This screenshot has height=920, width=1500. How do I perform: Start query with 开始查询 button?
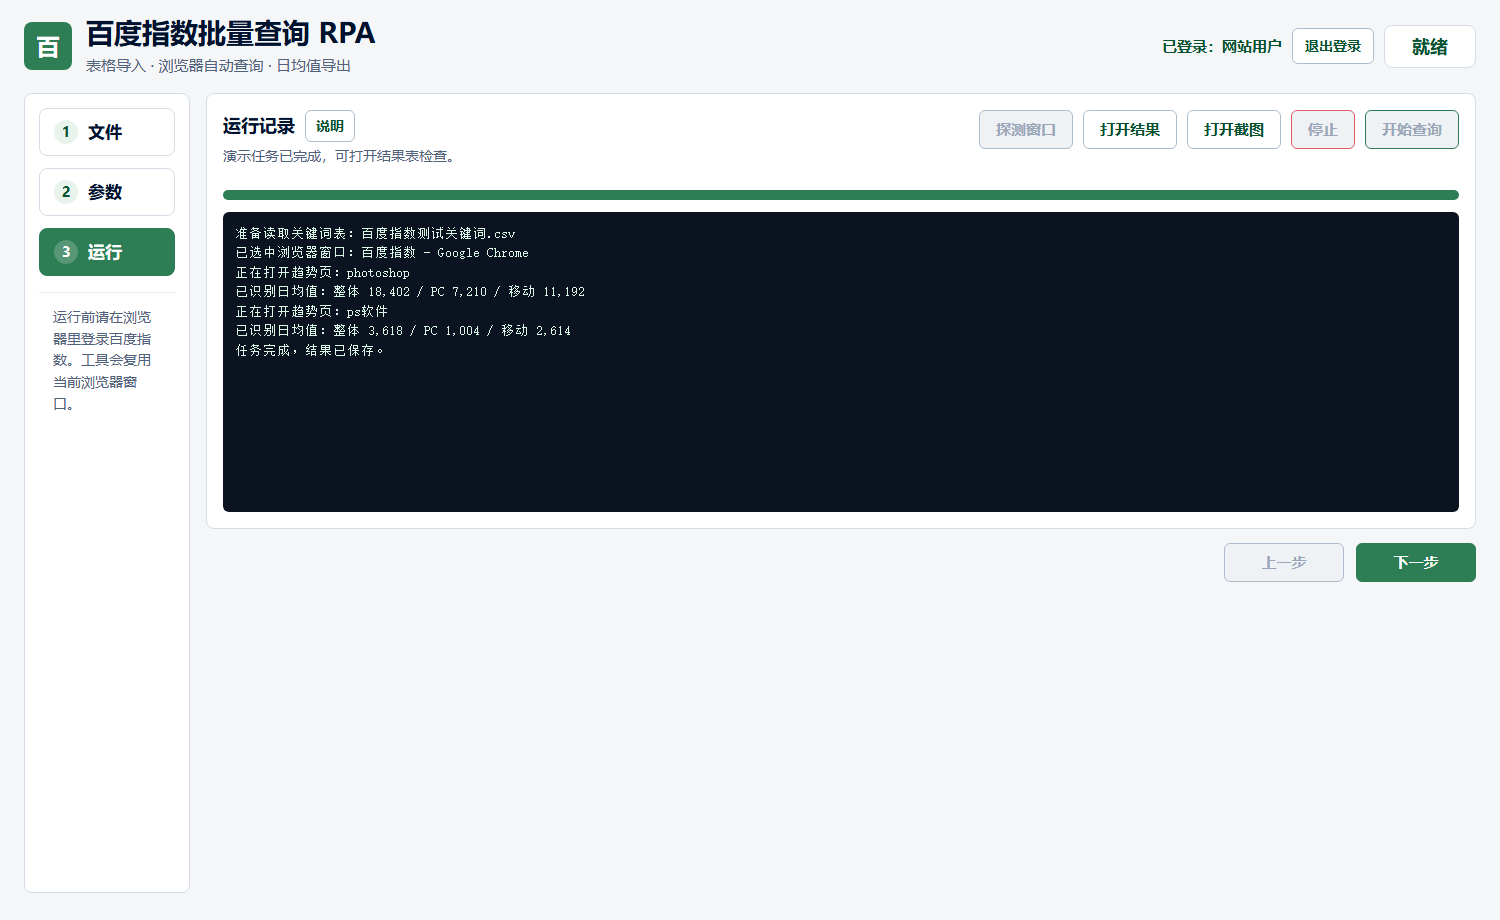[x=1412, y=129]
